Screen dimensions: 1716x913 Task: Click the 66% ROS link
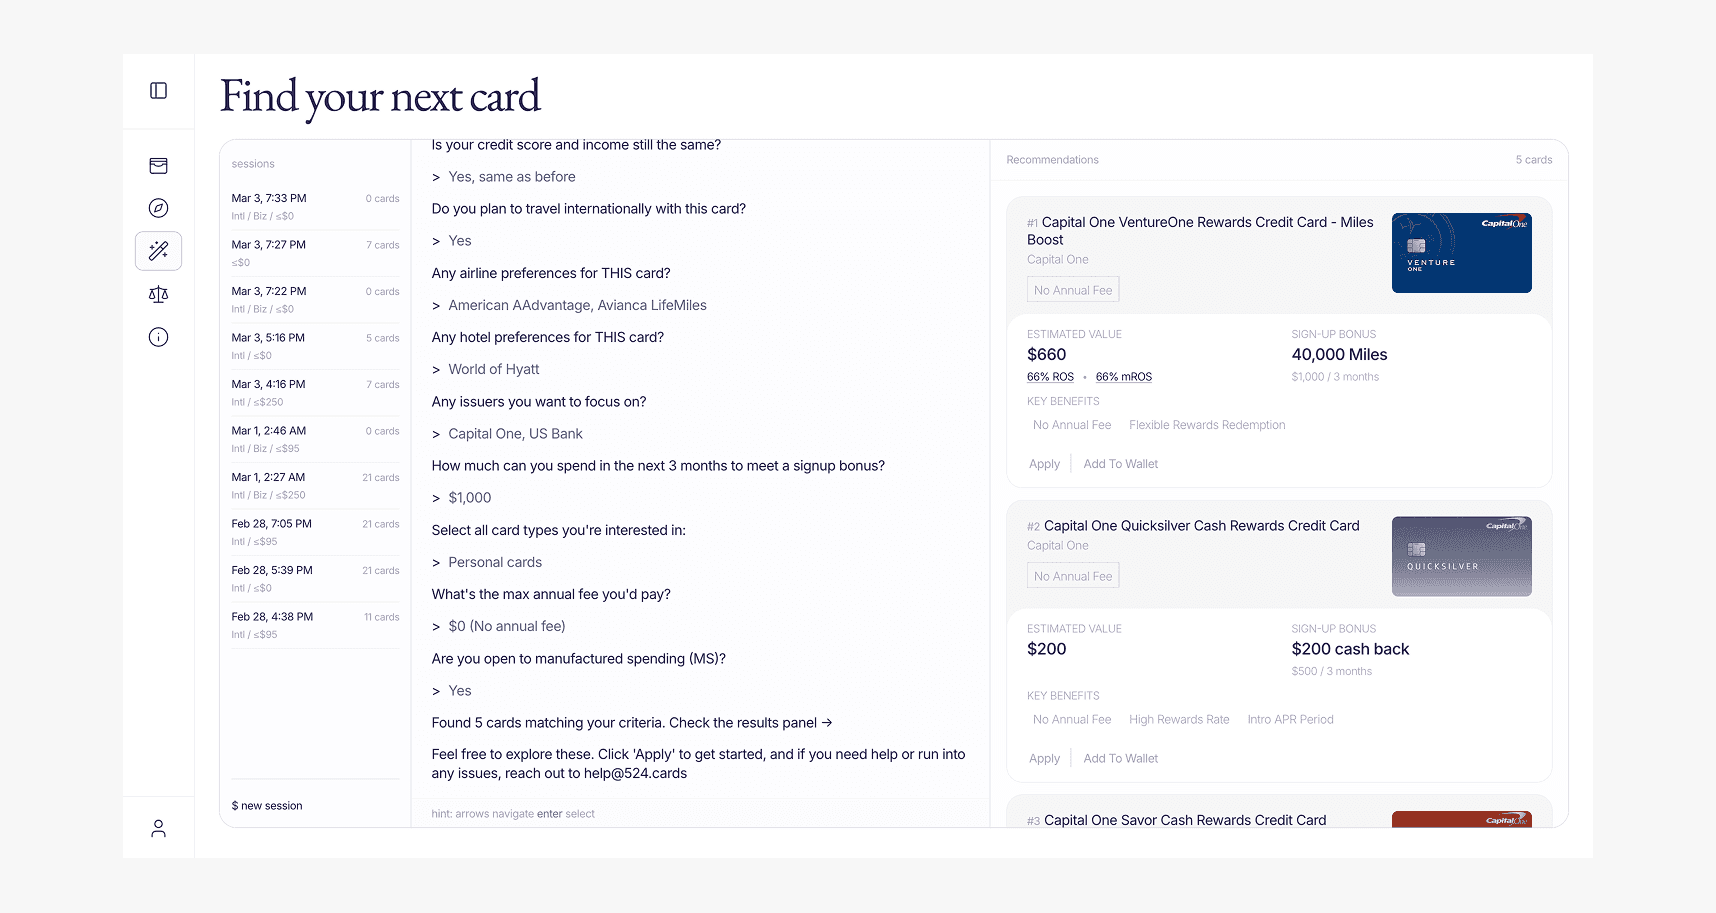click(1050, 377)
